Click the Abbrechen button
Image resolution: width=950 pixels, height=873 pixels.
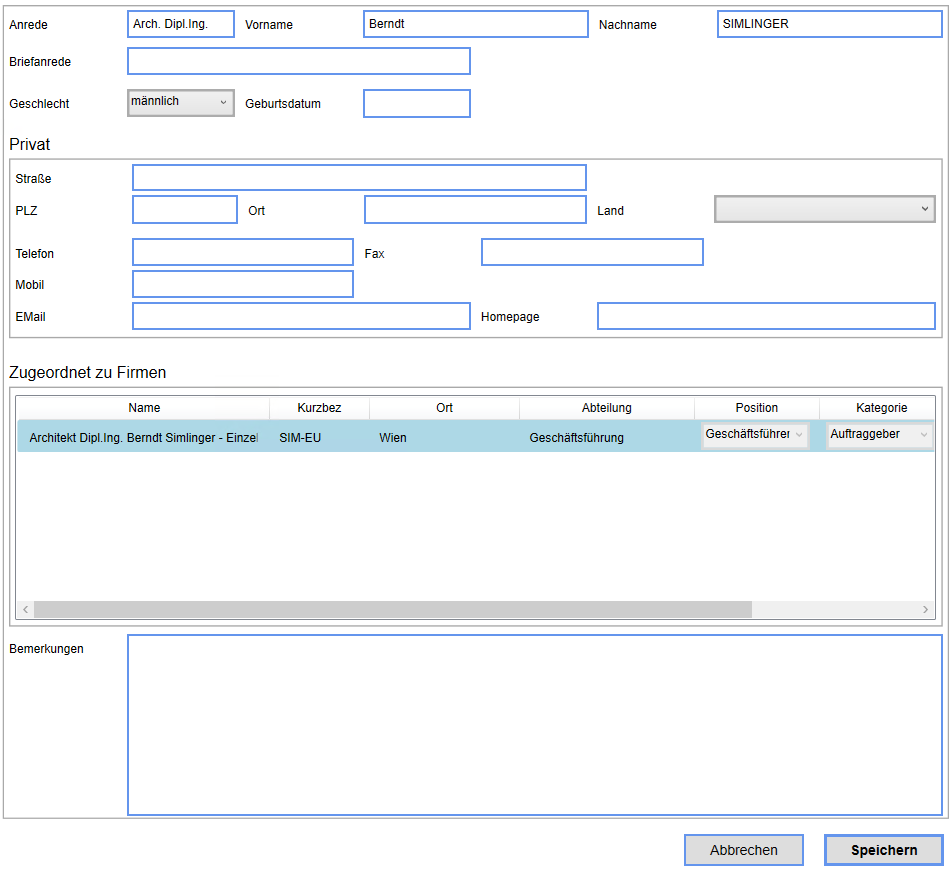tap(743, 850)
